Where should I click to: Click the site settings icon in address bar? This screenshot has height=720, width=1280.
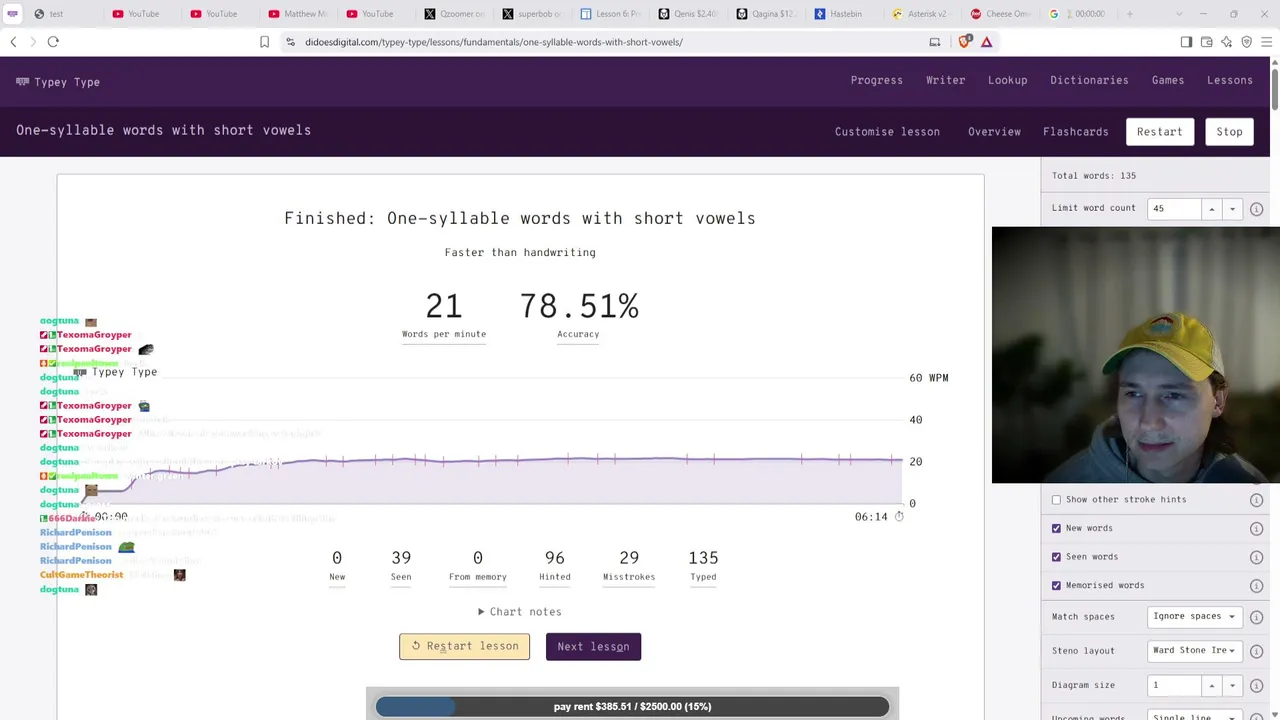(290, 42)
